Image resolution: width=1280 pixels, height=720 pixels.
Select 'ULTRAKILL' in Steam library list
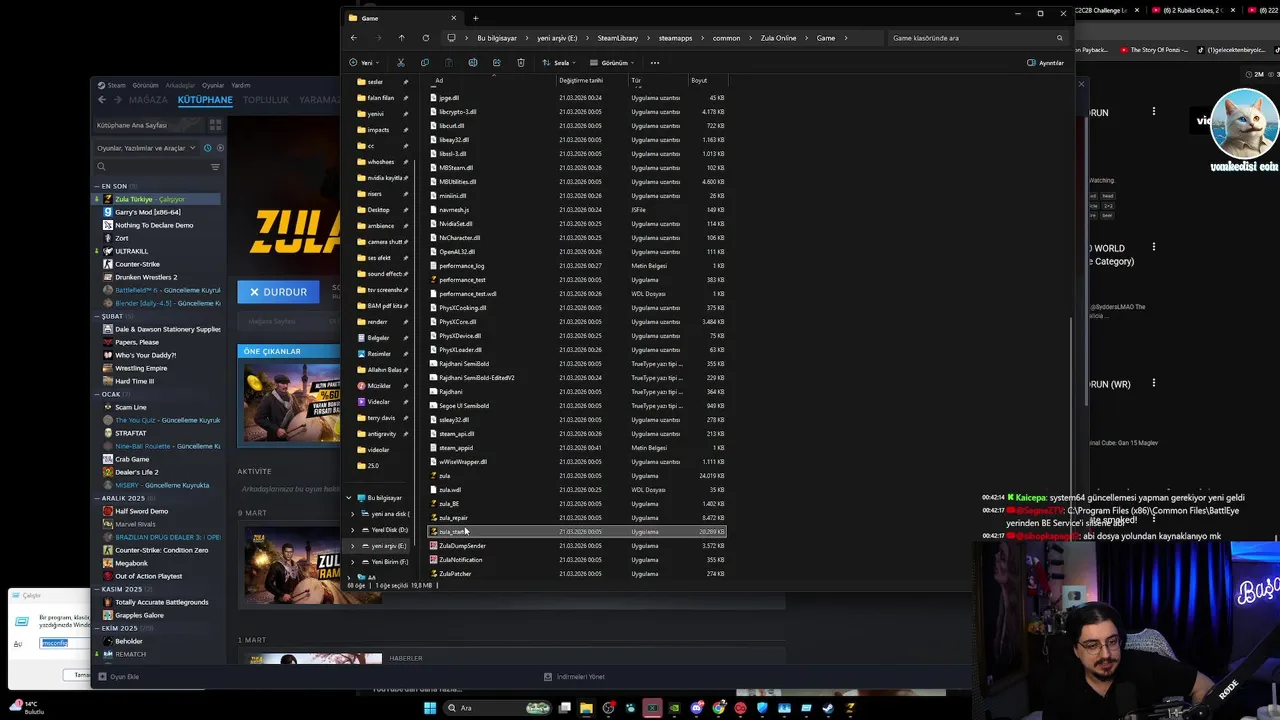(131, 251)
